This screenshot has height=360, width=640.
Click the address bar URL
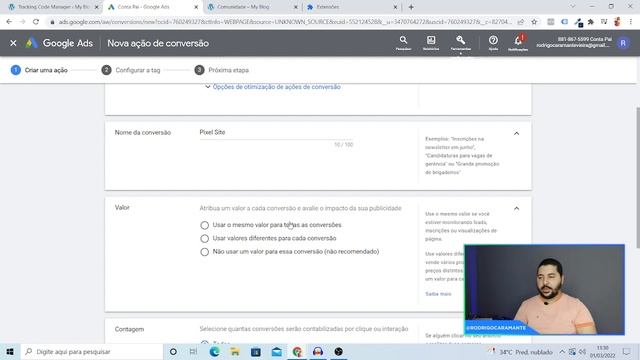(284, 22)
